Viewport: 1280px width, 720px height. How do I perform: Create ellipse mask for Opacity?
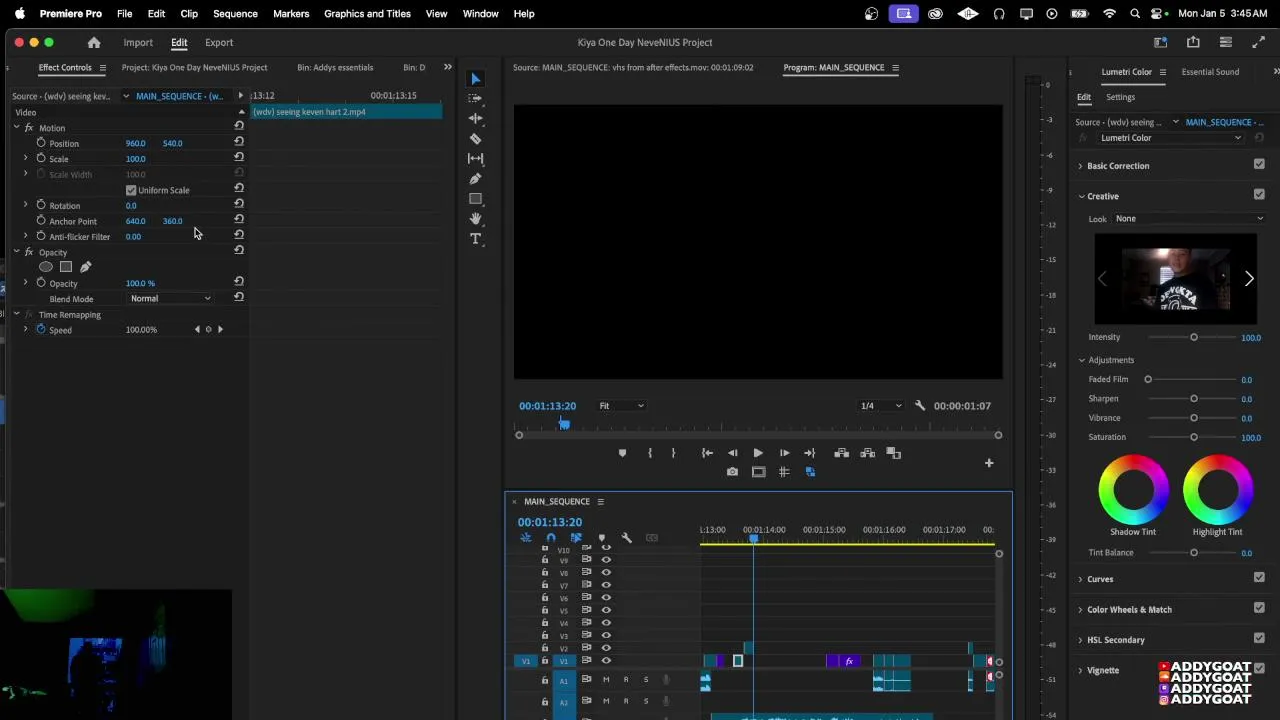46,267
